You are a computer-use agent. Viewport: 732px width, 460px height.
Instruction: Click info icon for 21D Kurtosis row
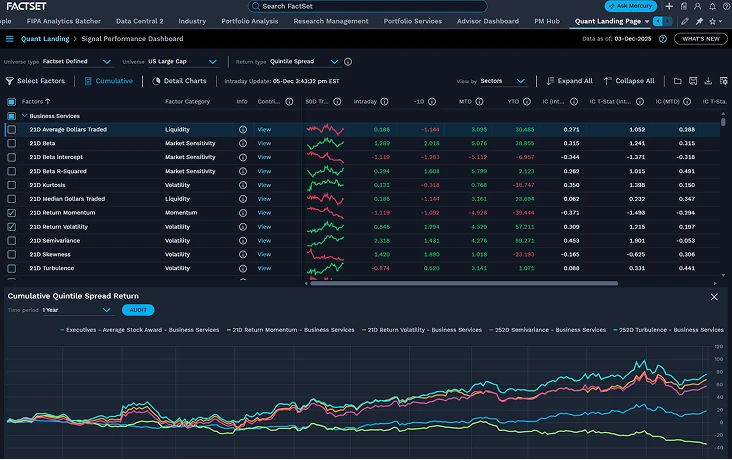coord(243,185)
